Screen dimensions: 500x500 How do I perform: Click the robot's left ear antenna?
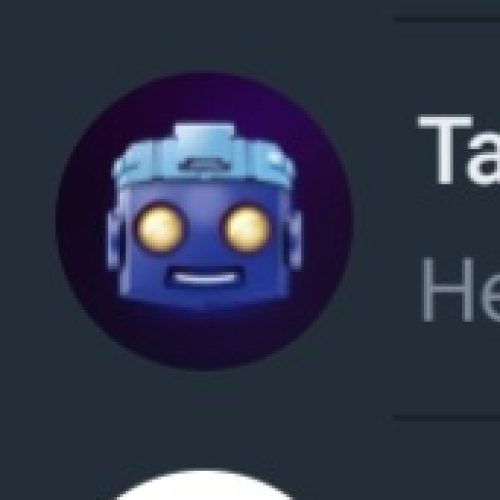click(114, 240)
